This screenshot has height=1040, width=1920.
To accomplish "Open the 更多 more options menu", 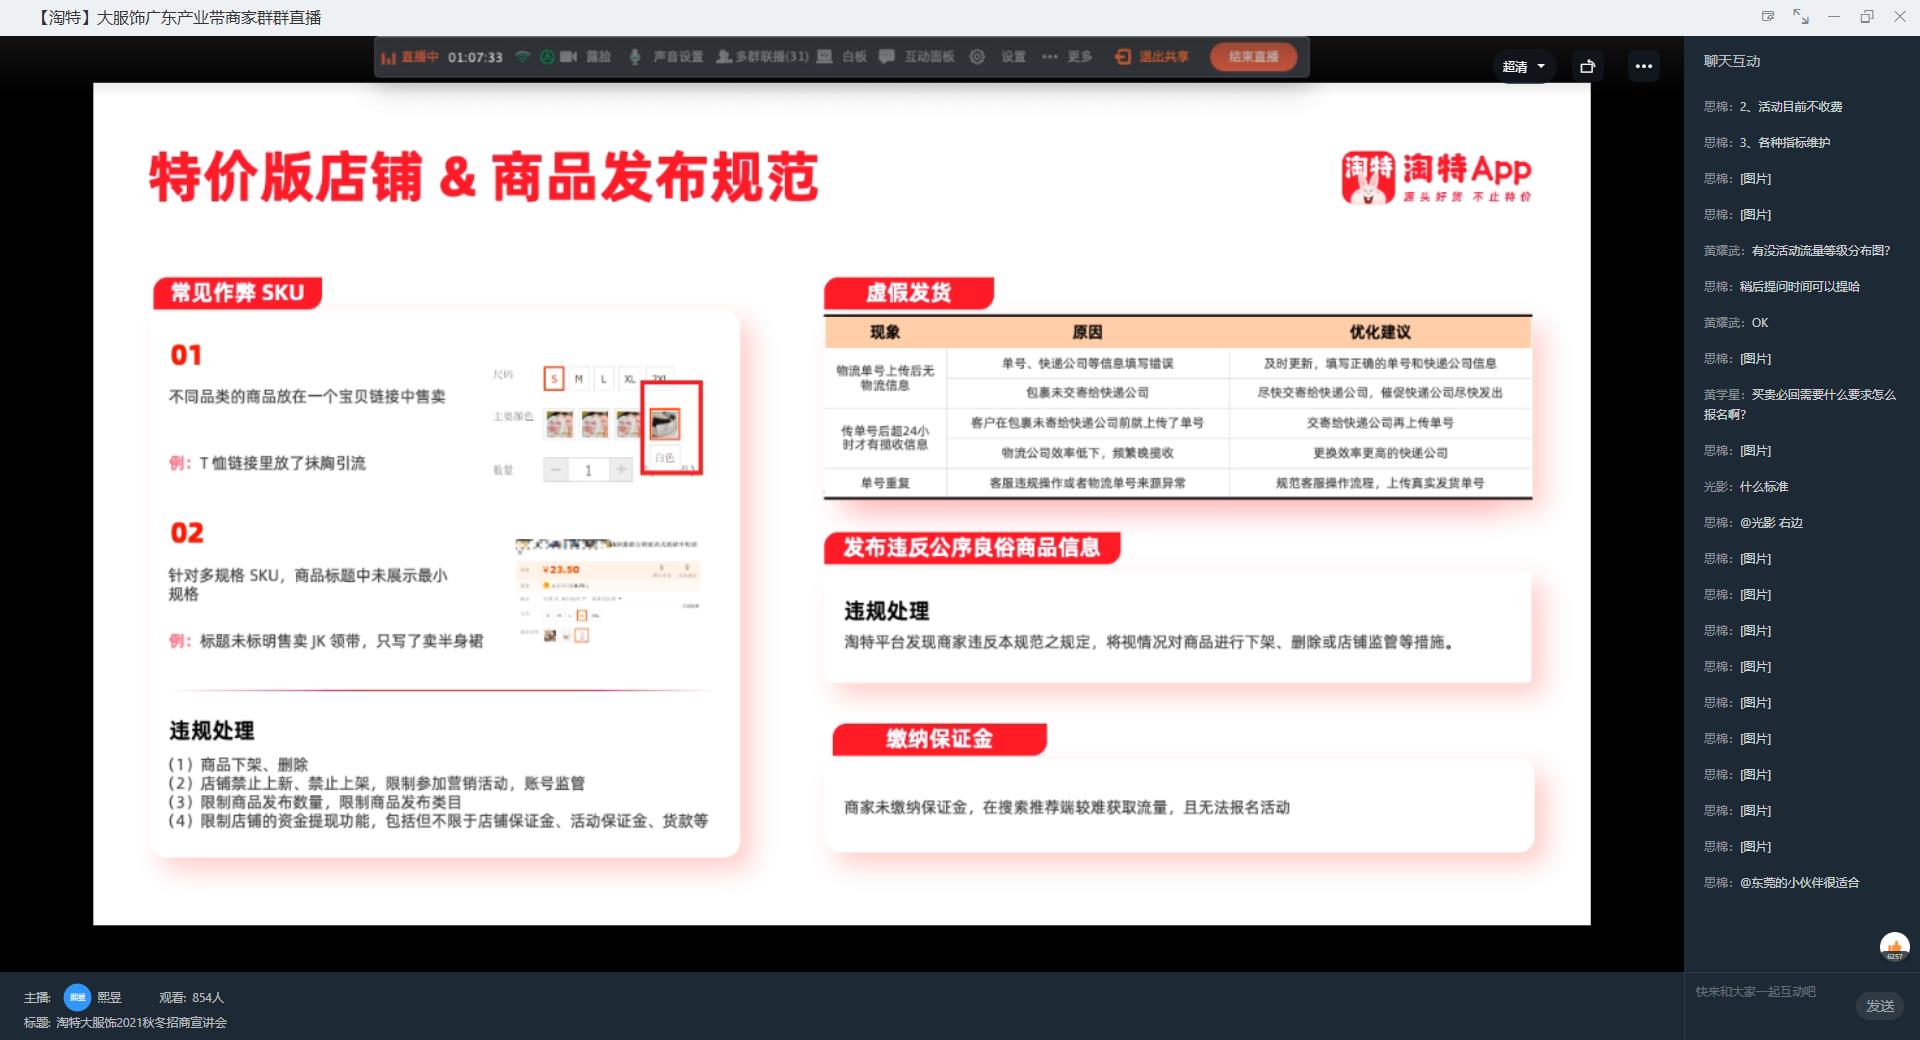I will click(x=1067, y=57).
